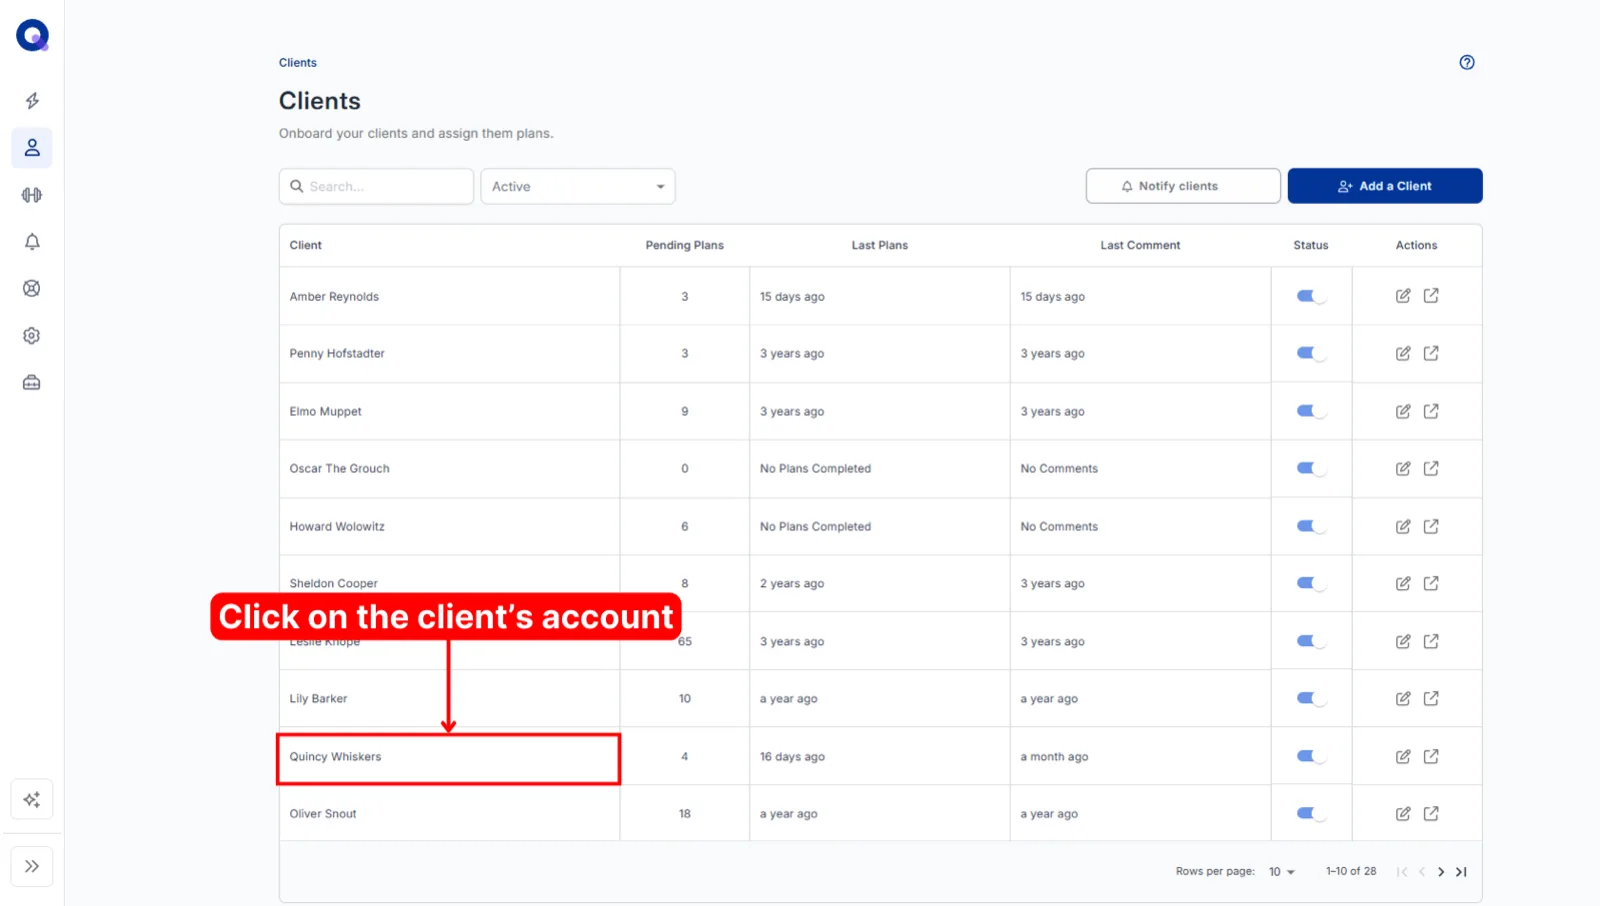
Task: Click Add a Client button
Action: click(1385, 186)
